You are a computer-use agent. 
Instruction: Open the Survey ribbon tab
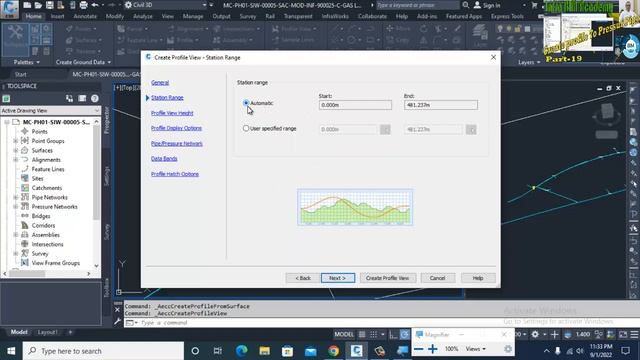(x=248, y=16)
